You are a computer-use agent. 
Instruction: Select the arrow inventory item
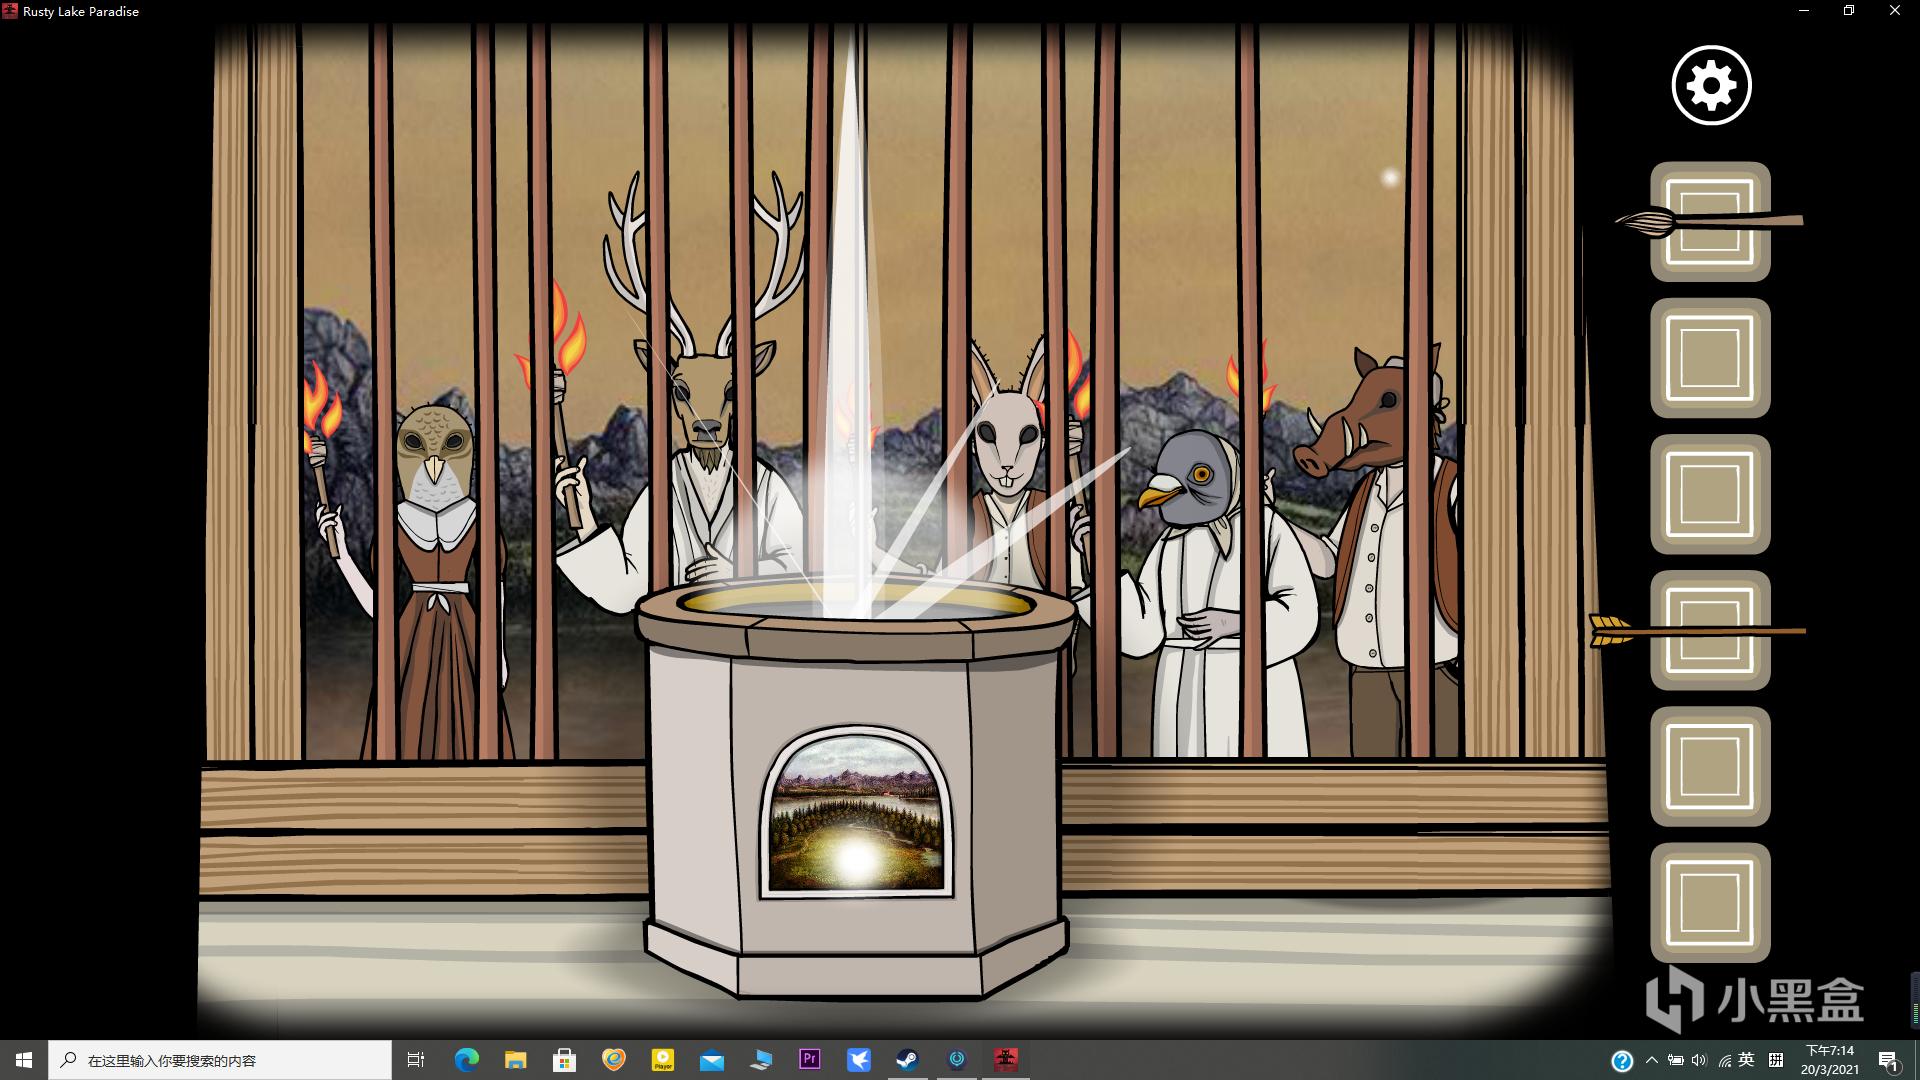tap(1710, 630)
